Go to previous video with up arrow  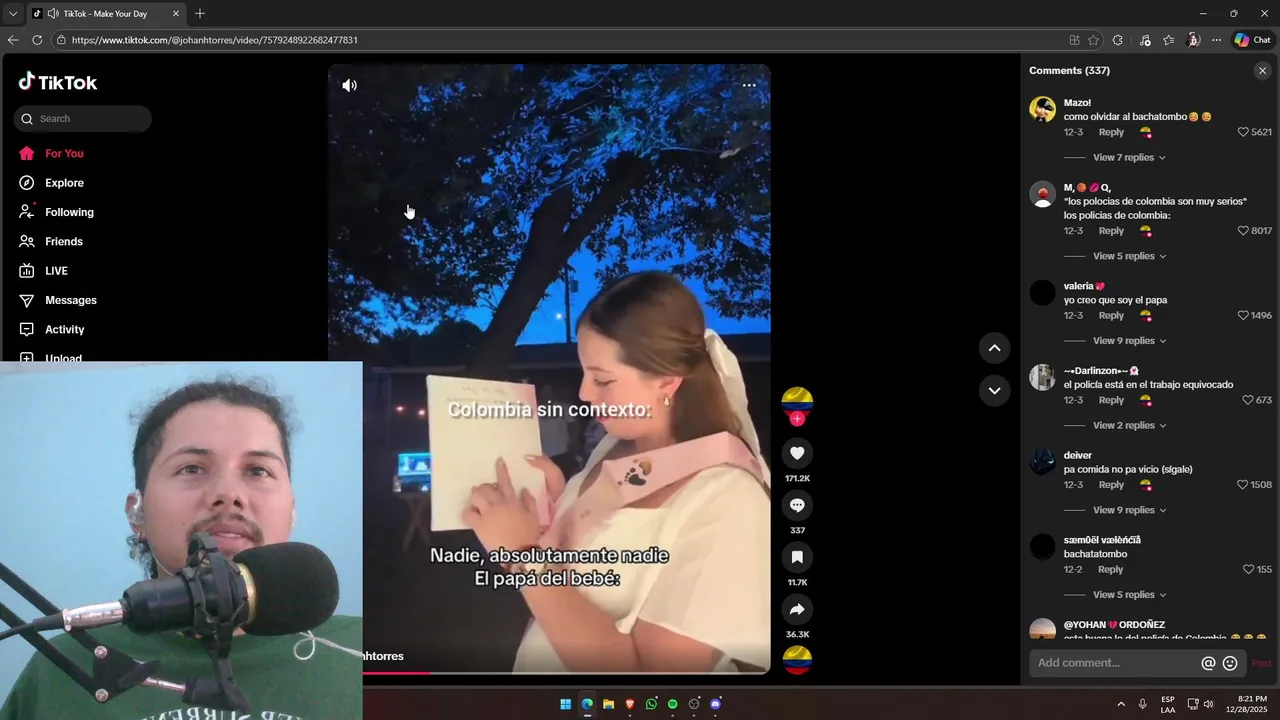tap(994, 348)
